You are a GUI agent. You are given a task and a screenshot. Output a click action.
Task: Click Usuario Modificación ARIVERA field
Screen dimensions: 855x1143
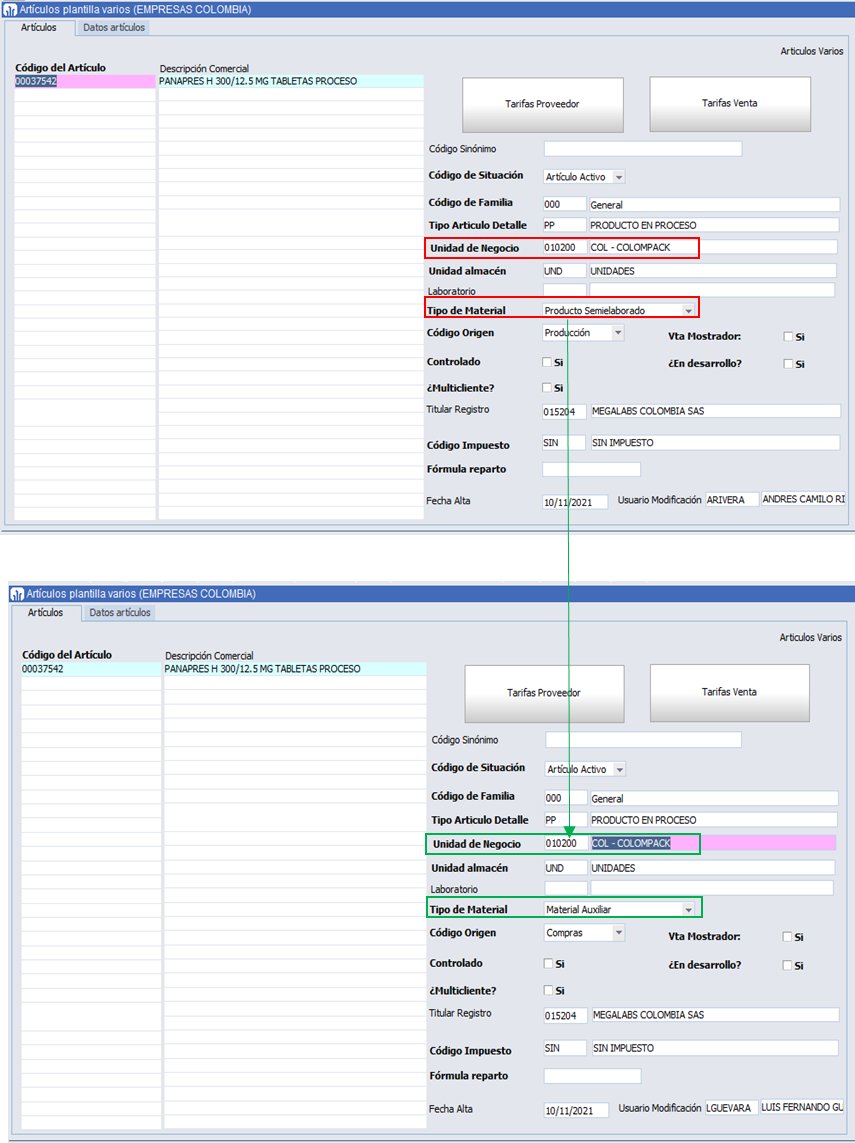(732, 500)
